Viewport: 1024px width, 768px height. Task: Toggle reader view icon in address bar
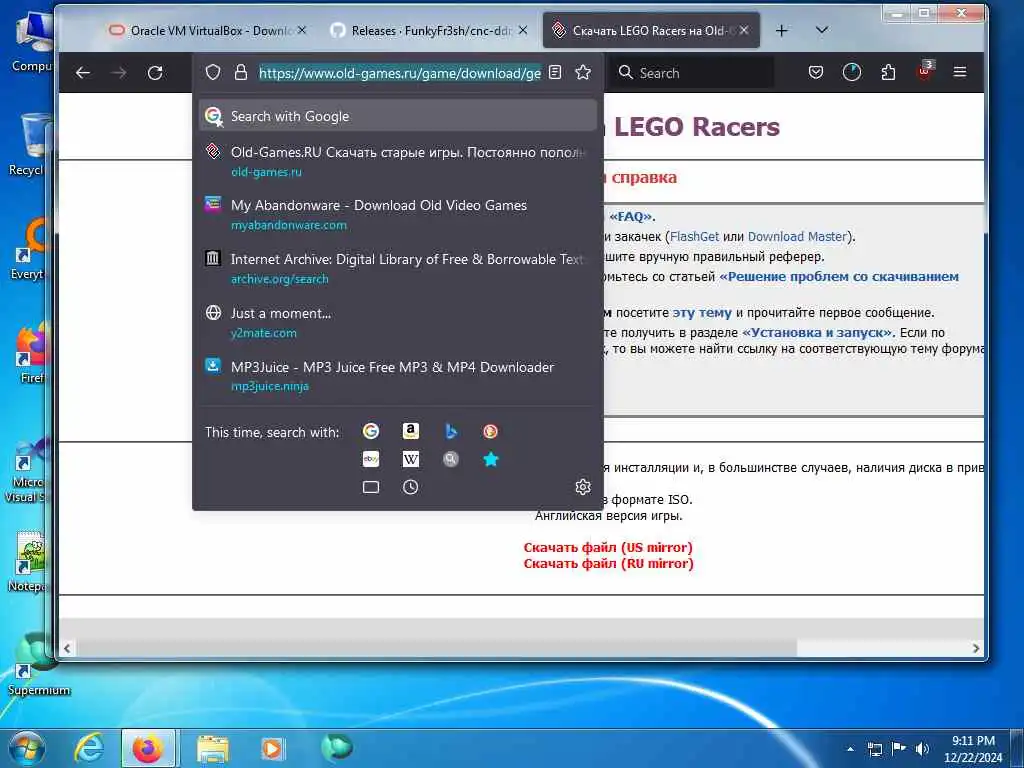(x=555, y=72)
